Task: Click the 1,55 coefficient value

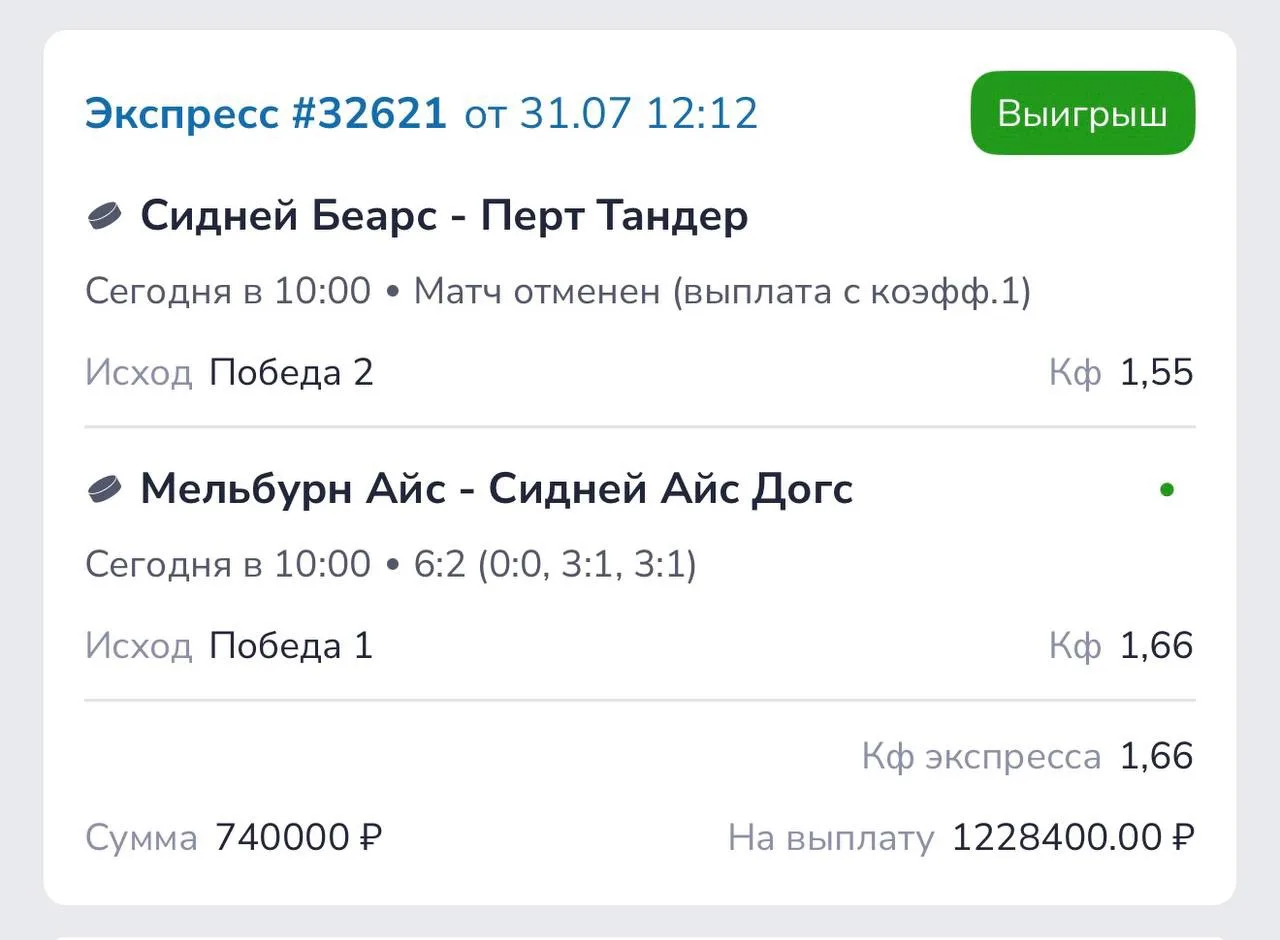Action: [x=1157, y=373]
